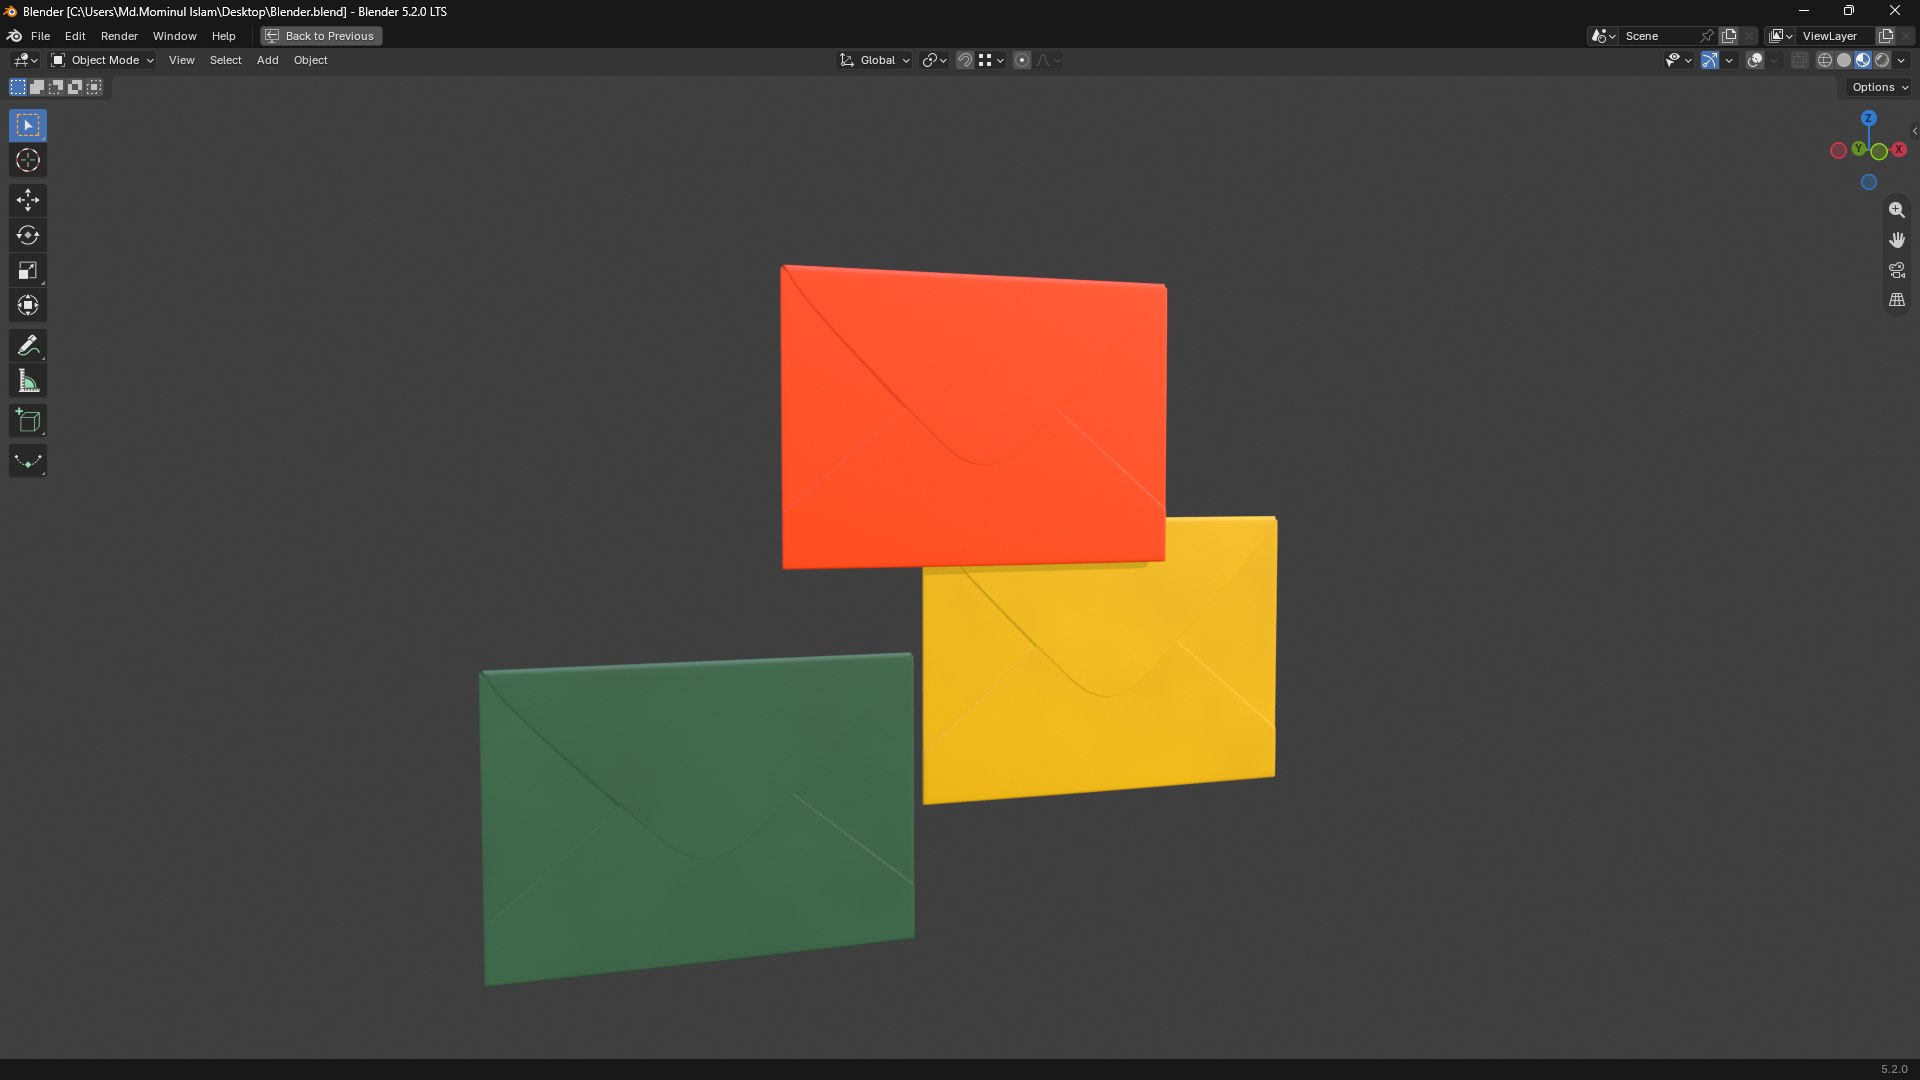Viewport: 1920px width, 1080px height.
Task: Click the blue Z axis gizmo circle
Action: 1869,118
